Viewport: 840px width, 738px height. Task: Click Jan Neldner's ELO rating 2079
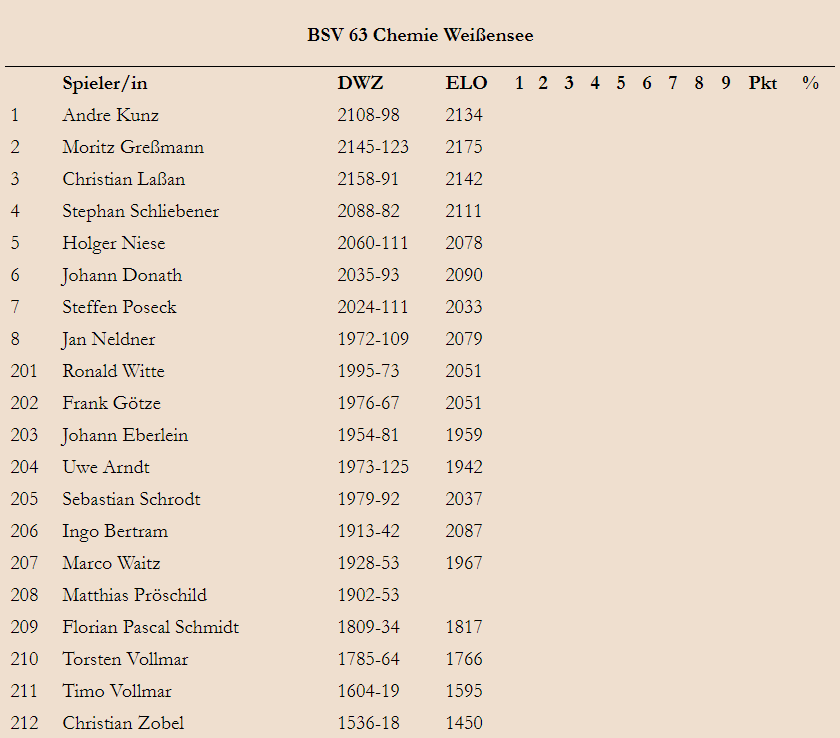tap(464, 339)
